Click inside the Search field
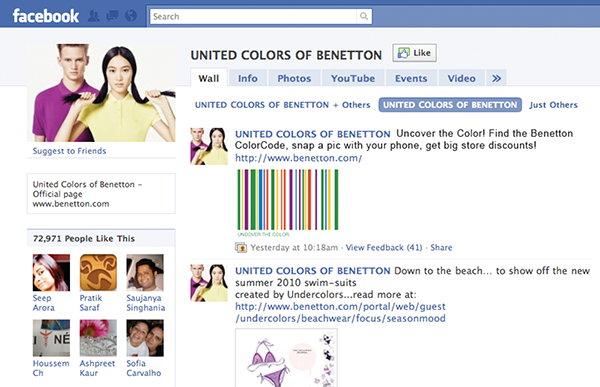 (253, 16)
